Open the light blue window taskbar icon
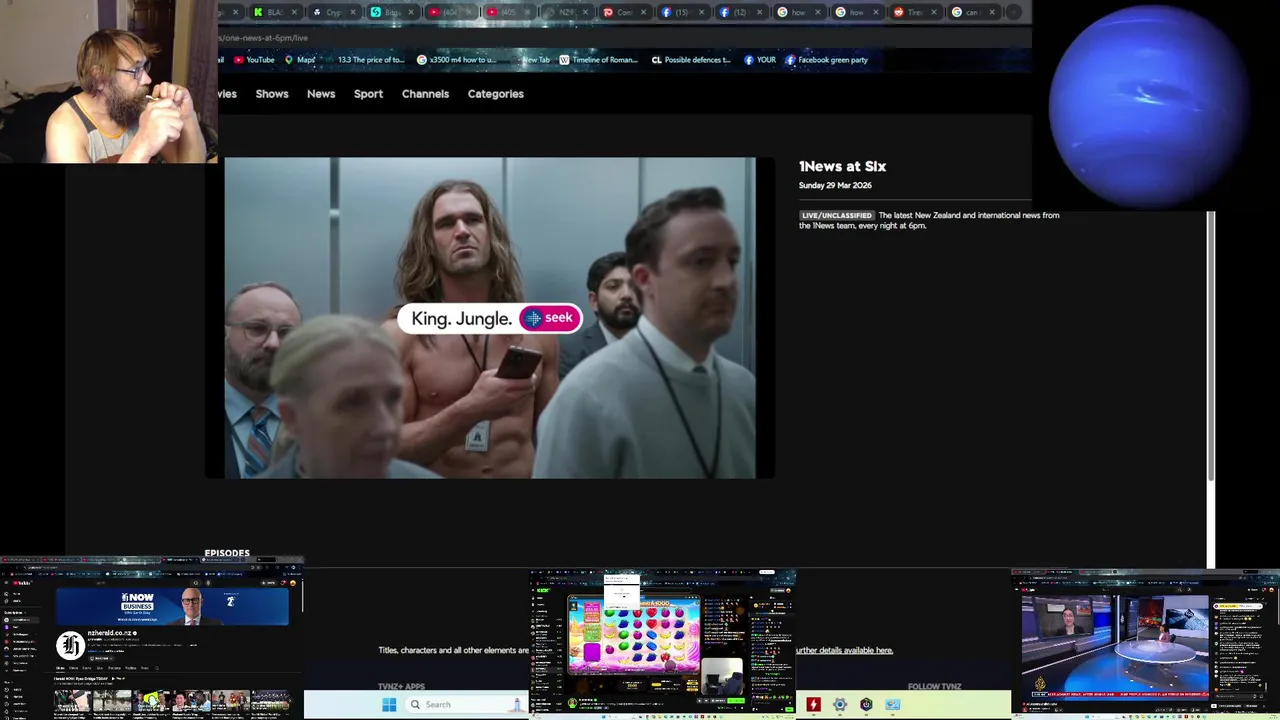 click(892, 705)
